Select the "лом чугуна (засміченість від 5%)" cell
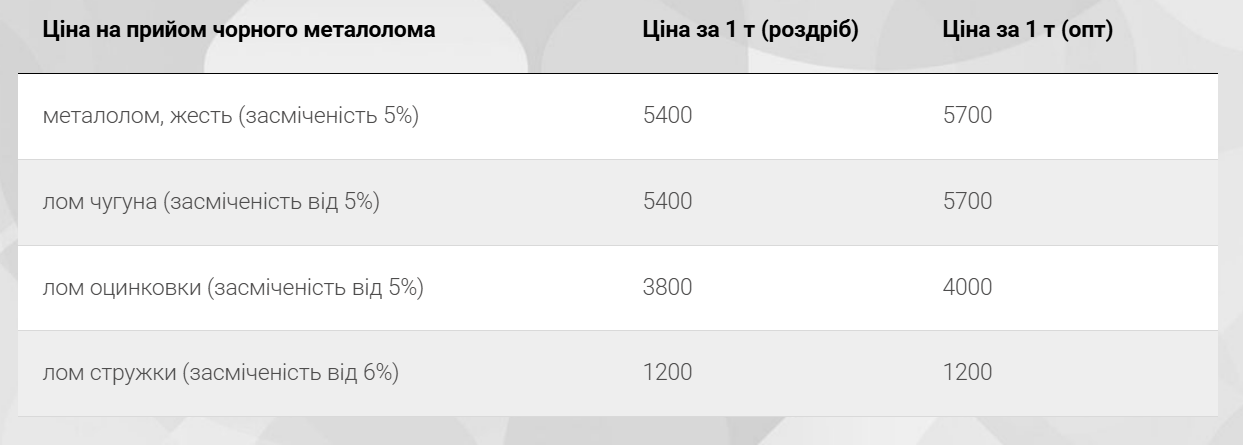The image size is (1243, 445). point(211,202)
